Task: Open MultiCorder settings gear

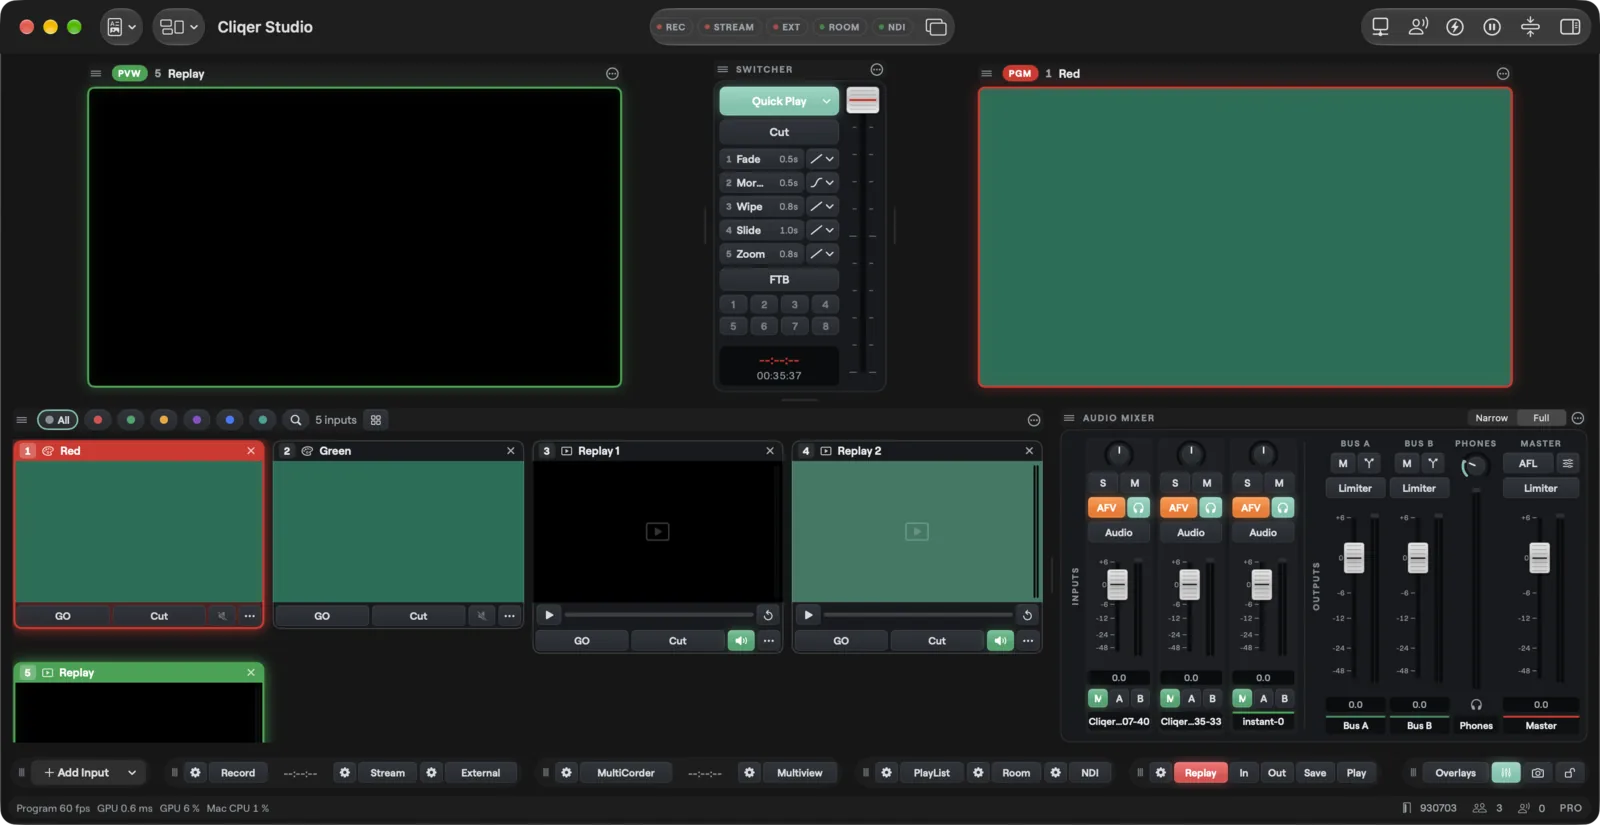Action: click(x=566, y=773)
